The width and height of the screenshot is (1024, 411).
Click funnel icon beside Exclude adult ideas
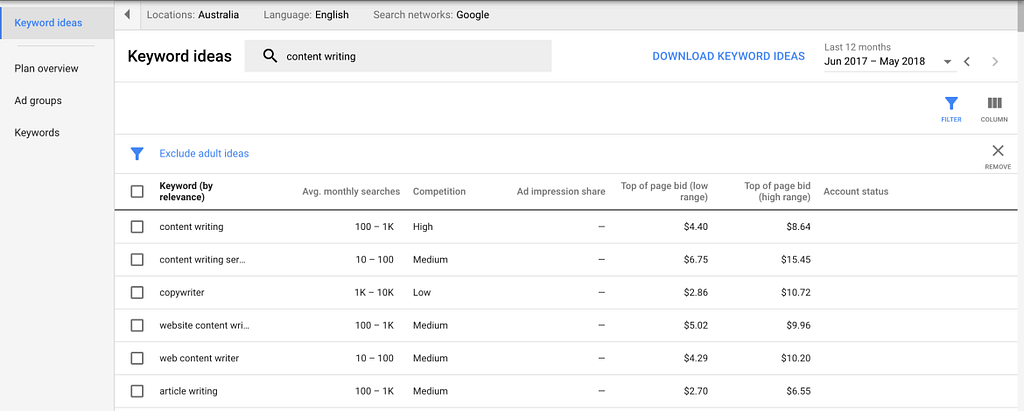(137, 154)
